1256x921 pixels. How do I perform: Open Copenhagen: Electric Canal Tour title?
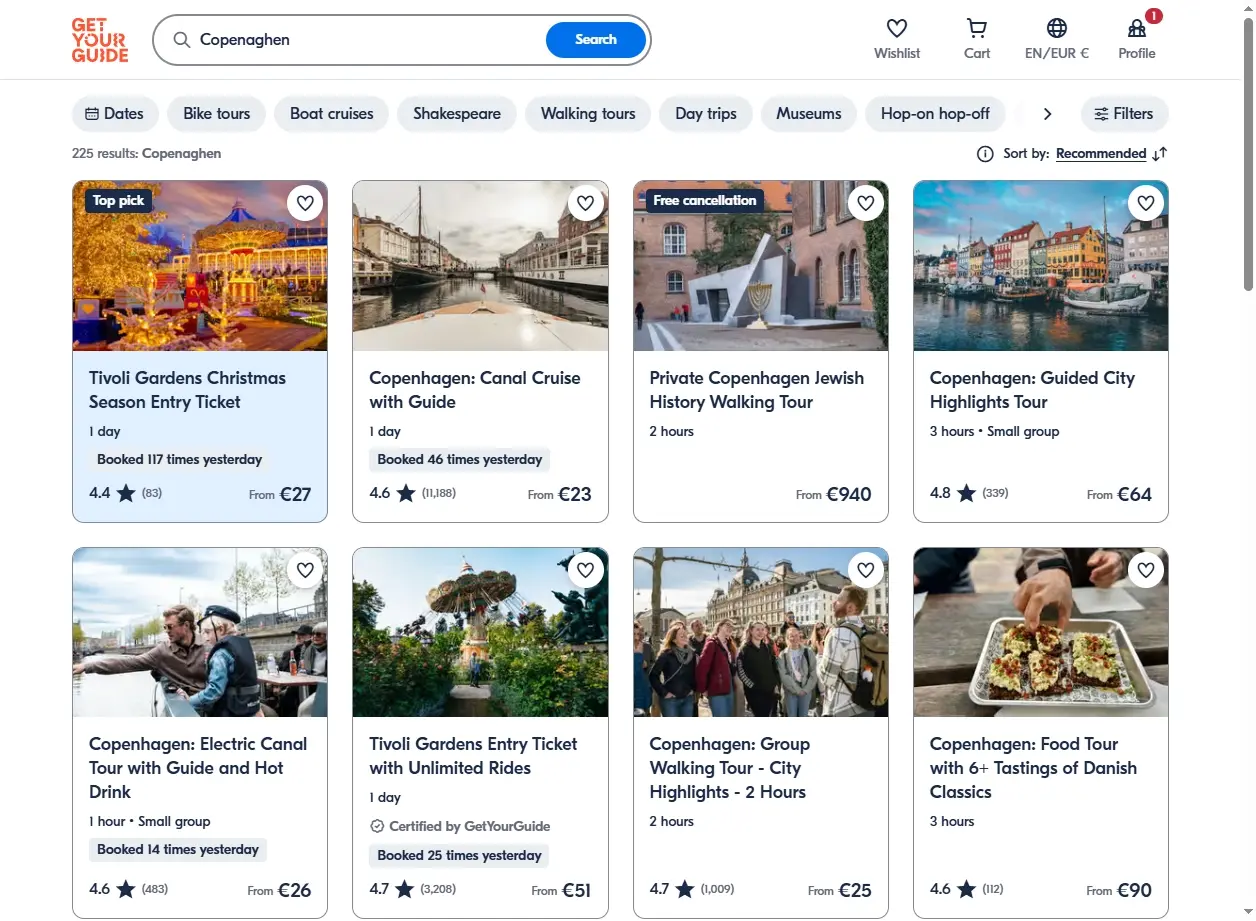(x=198, y=768)
